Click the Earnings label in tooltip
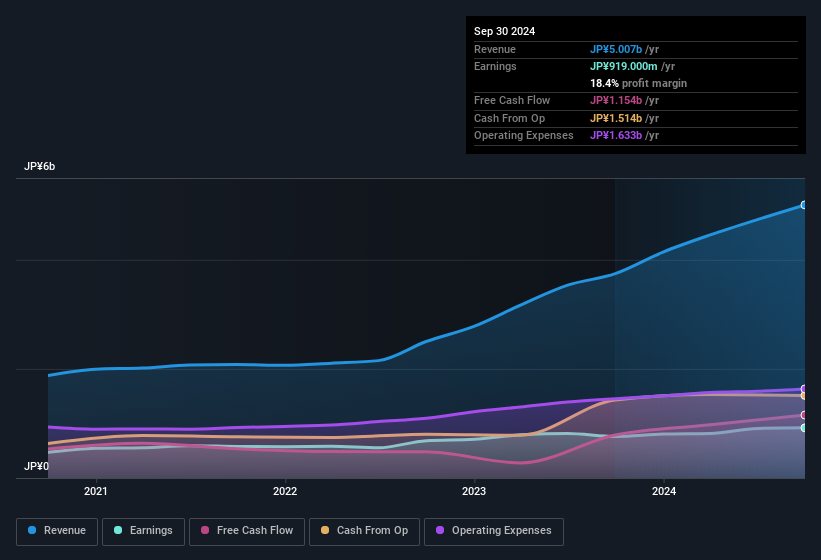Viewport: 821px width, 560px height. click(x=495, y=66)
